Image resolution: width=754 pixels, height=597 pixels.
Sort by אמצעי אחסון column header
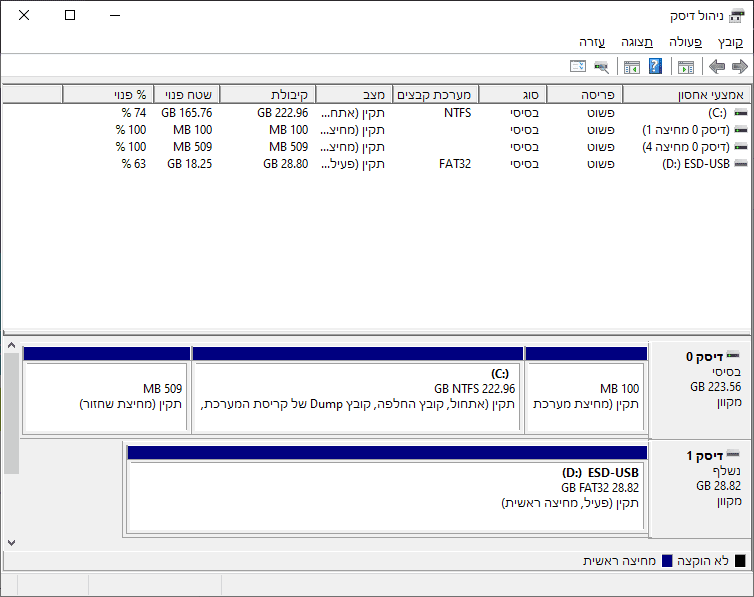pos(687,95)
